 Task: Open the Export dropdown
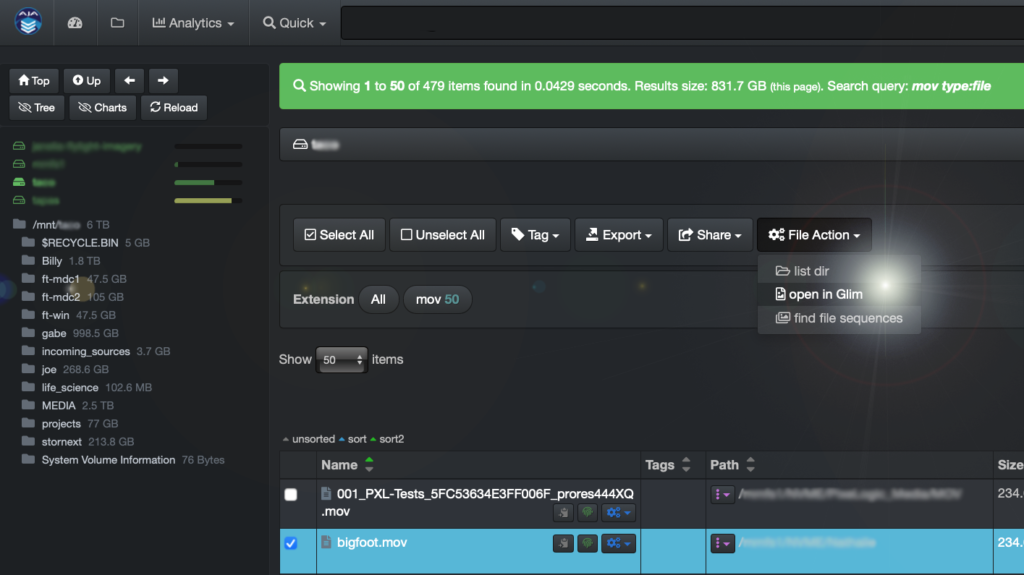click(619, 235)
